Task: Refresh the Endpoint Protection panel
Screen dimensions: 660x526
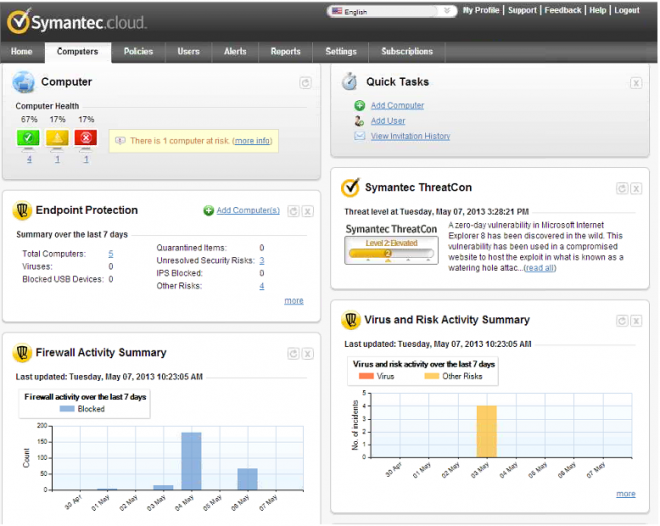Action: tap(294, 211)
